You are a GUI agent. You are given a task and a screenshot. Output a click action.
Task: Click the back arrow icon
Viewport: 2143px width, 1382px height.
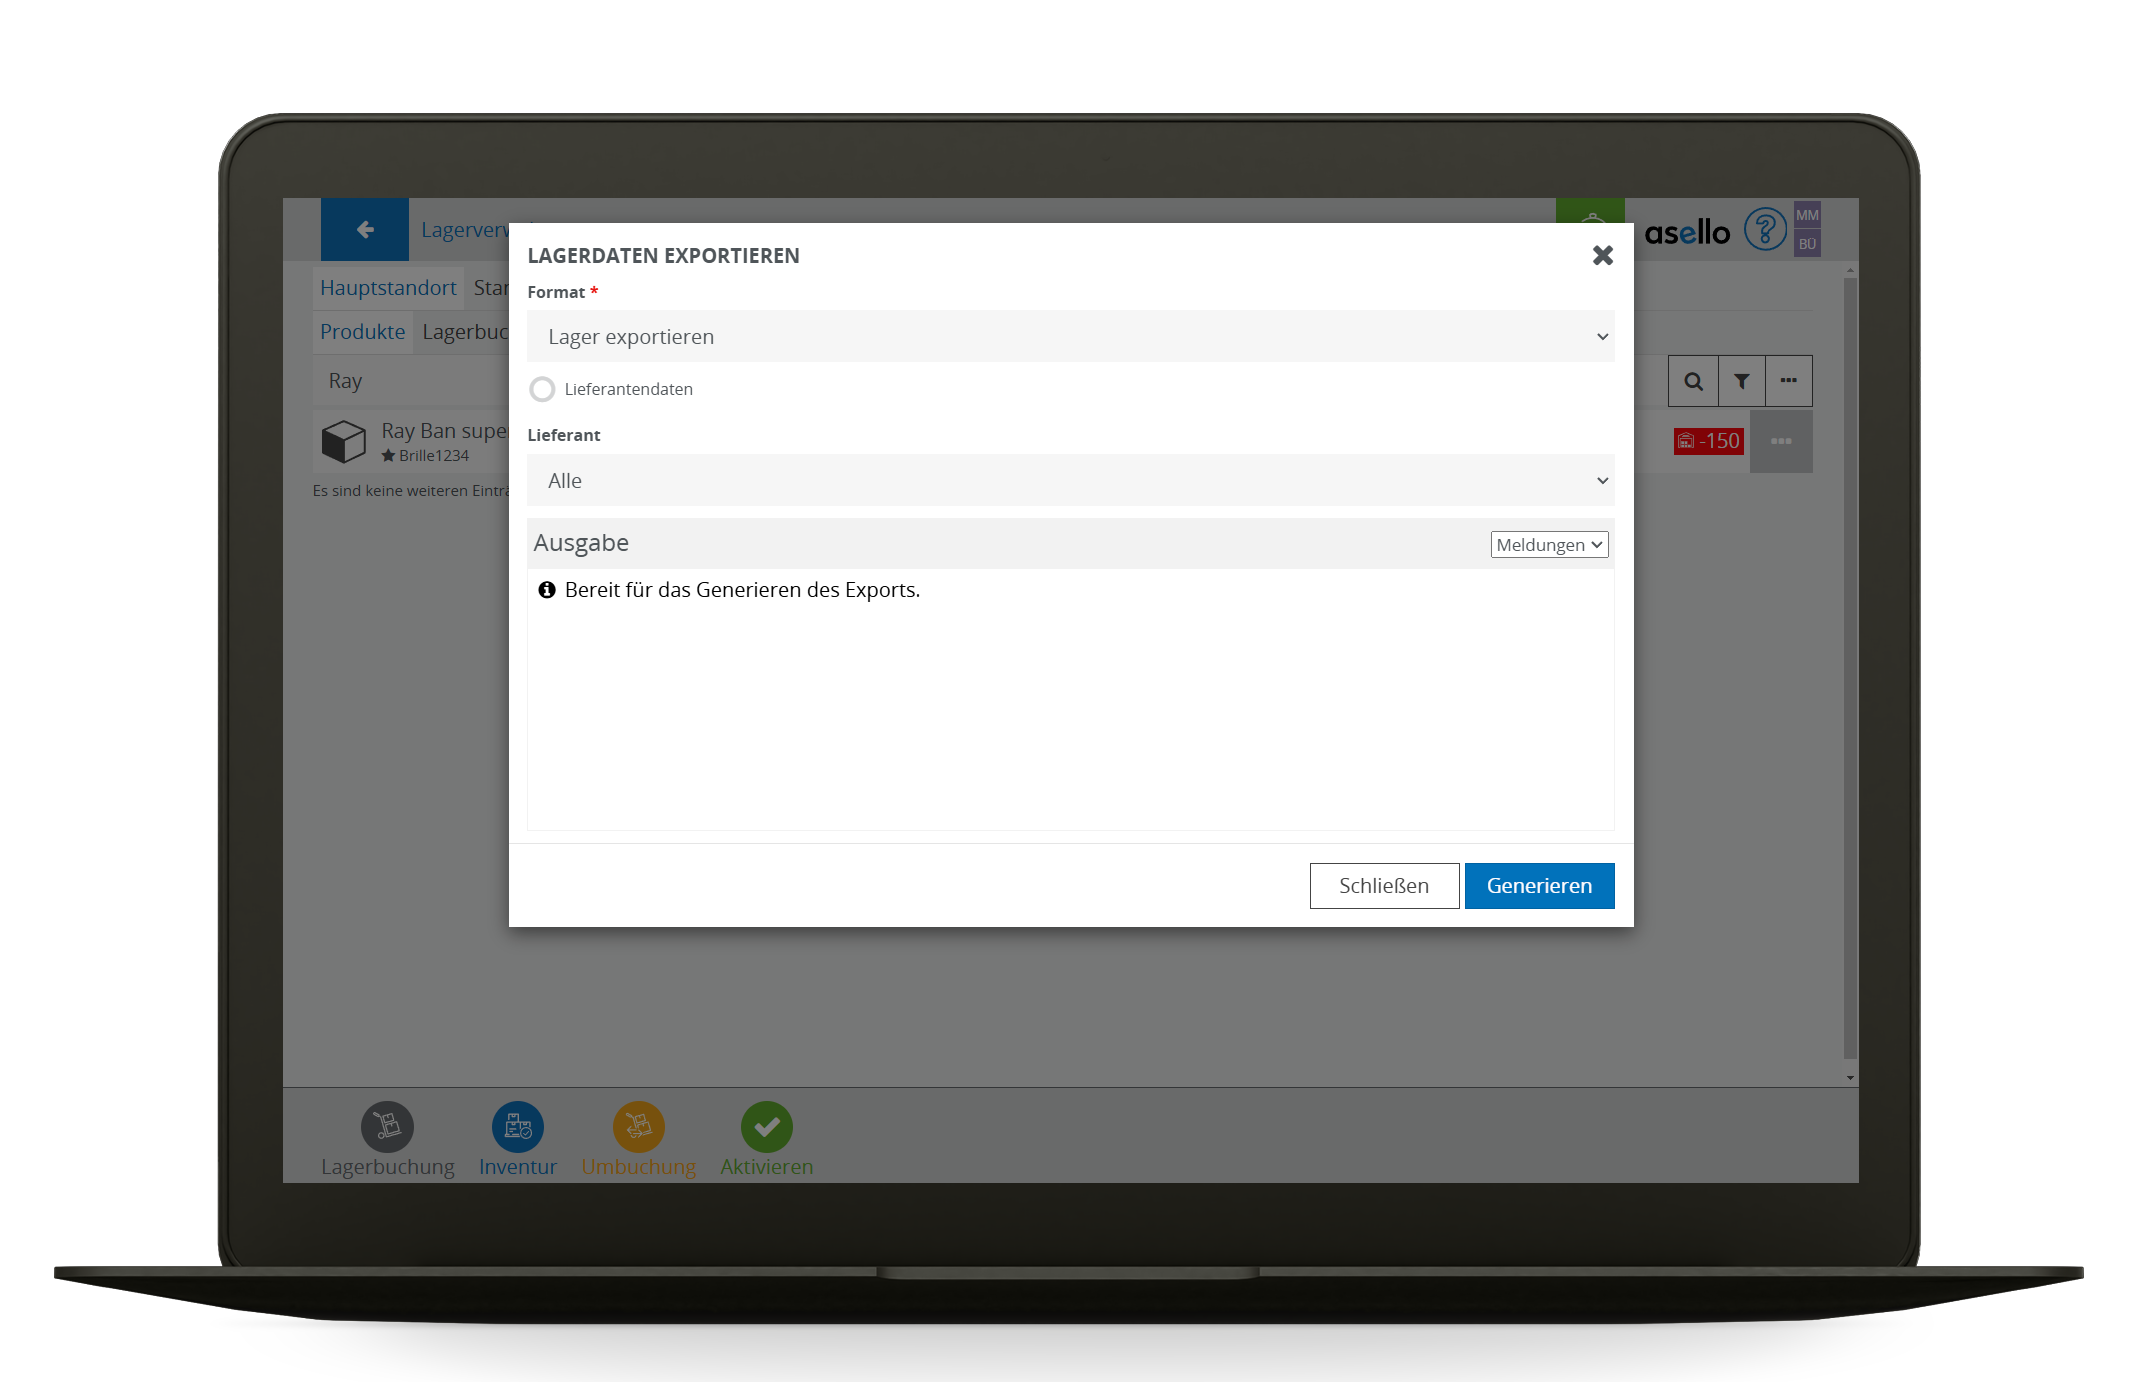tap(365, 230)
